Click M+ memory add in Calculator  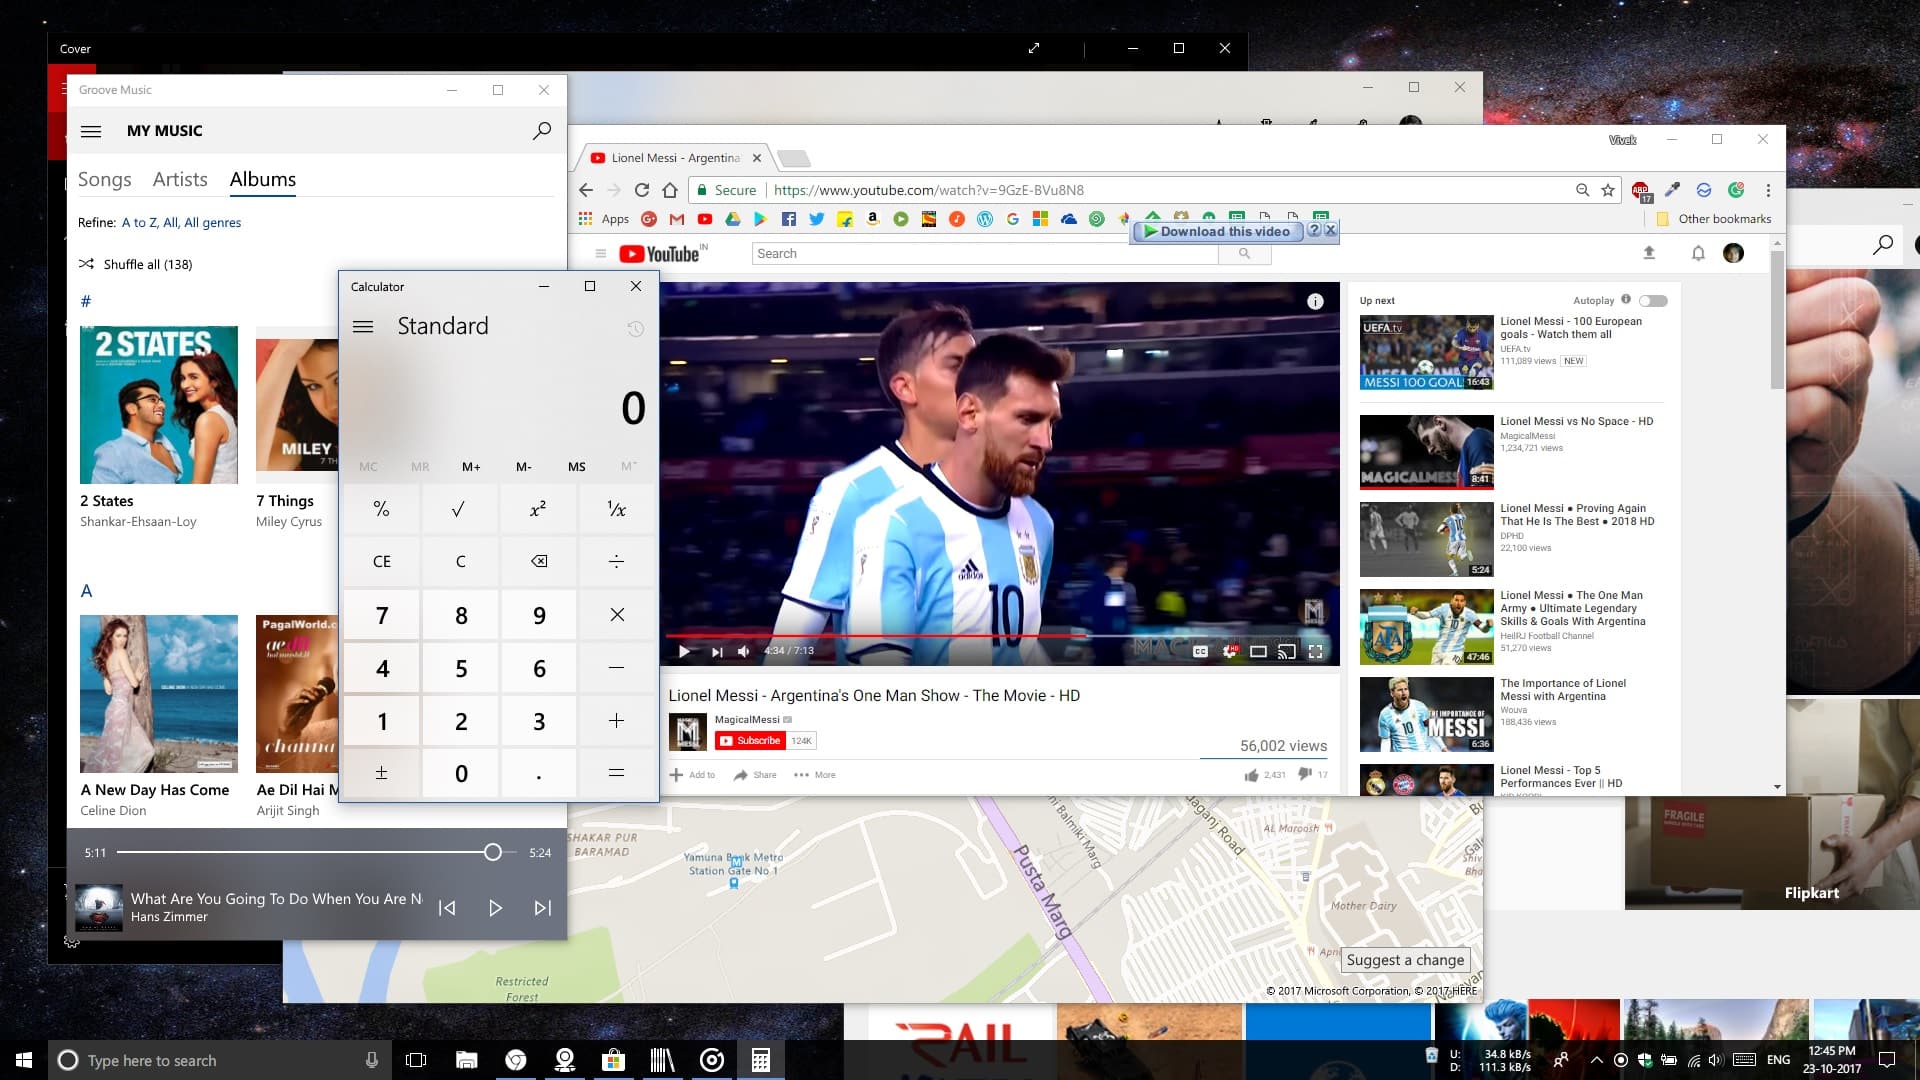(x=471, y=467)
